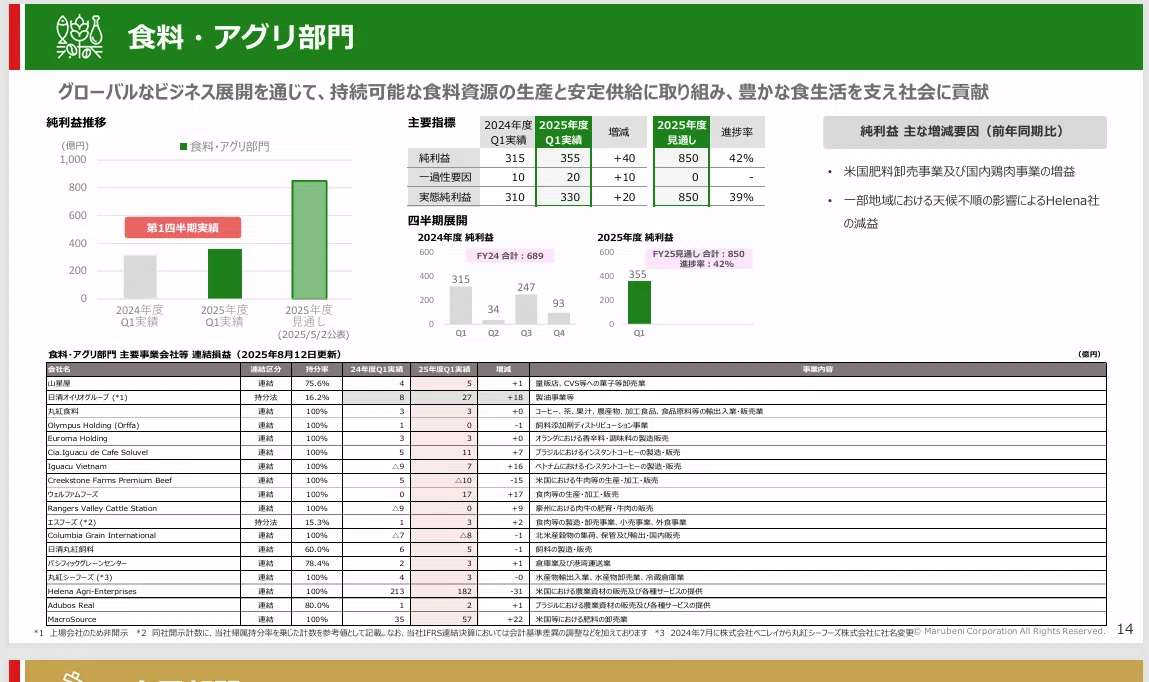1149x682 pixels.
Task: Click the 持分法 cell in 日清オイリオグループ row
Action: click(265, 397)
